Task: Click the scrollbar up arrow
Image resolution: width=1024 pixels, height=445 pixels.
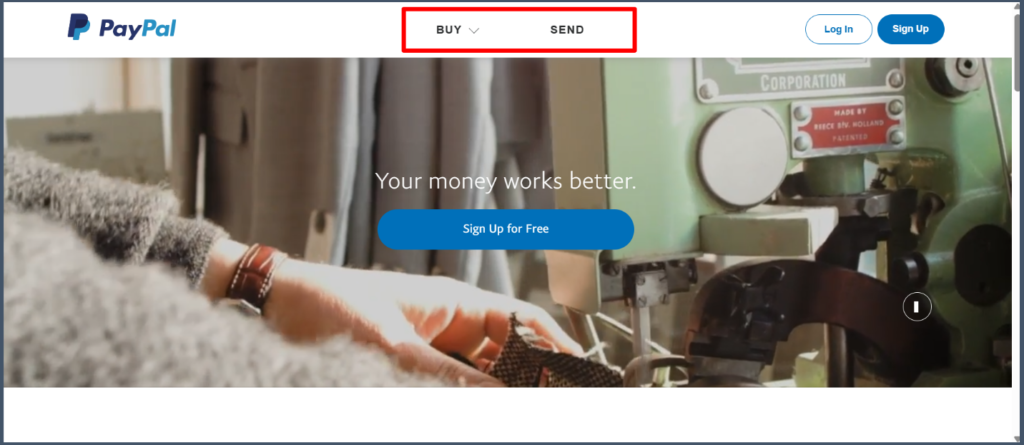Action: (x=1017, y=8)
